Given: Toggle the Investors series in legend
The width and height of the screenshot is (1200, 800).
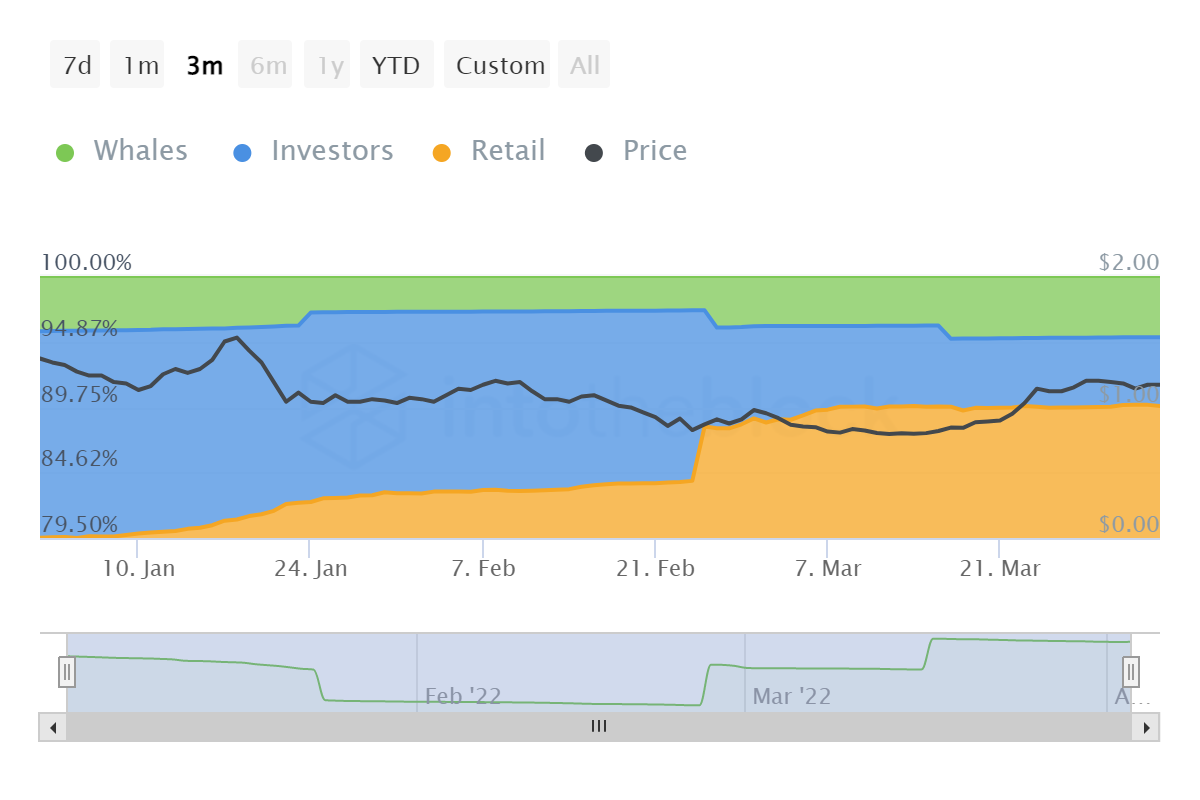Looking at the screenshot, I should tap(332, 151).
